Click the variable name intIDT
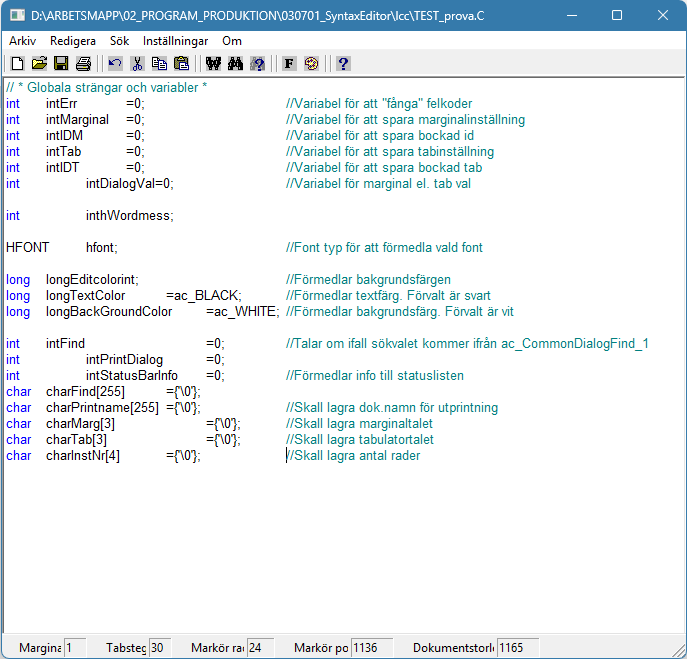The image size is (687, 659). 63,168
